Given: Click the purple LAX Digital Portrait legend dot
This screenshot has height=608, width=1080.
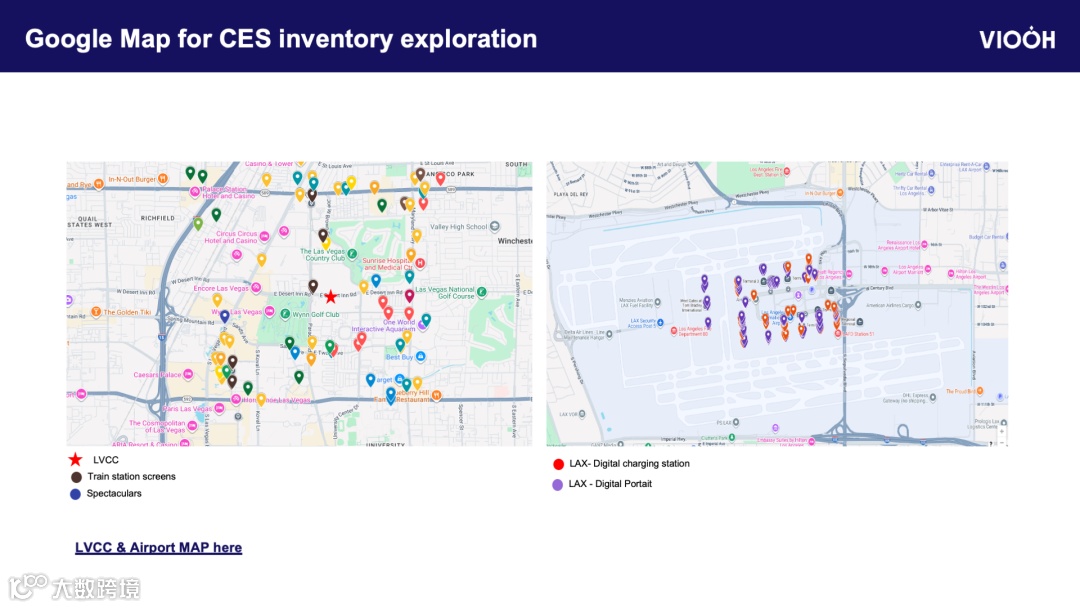Looking at the screenshot, I should tap(558, 485).
